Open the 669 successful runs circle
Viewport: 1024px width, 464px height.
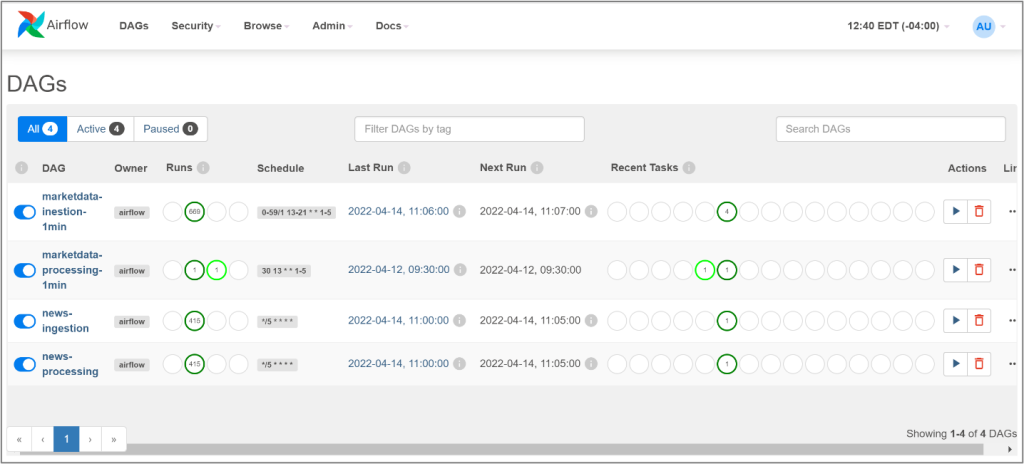(x=195, y=212)
